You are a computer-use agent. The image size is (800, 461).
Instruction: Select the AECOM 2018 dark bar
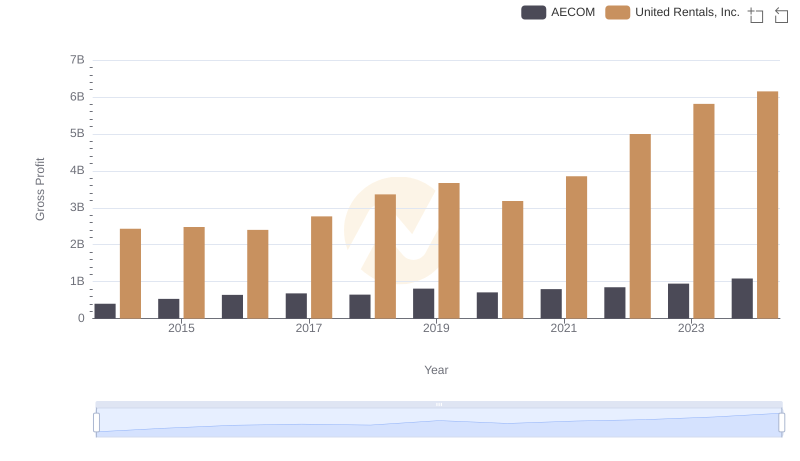[360, 306]
